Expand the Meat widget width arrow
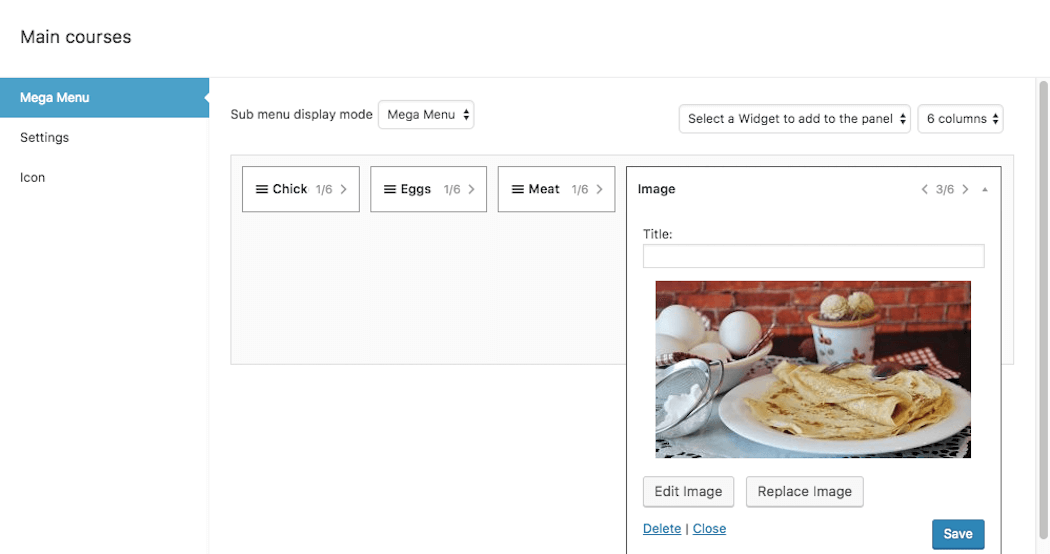Screen dimensions: 1050x554 (x=599, y=190)
